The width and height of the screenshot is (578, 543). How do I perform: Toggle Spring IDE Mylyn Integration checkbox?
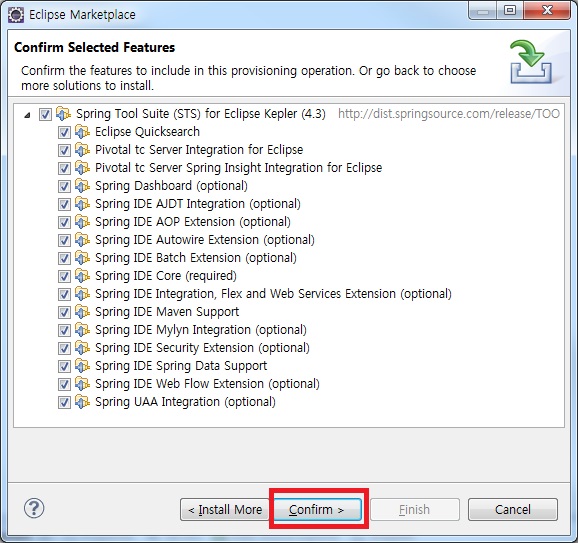point(64,330)
